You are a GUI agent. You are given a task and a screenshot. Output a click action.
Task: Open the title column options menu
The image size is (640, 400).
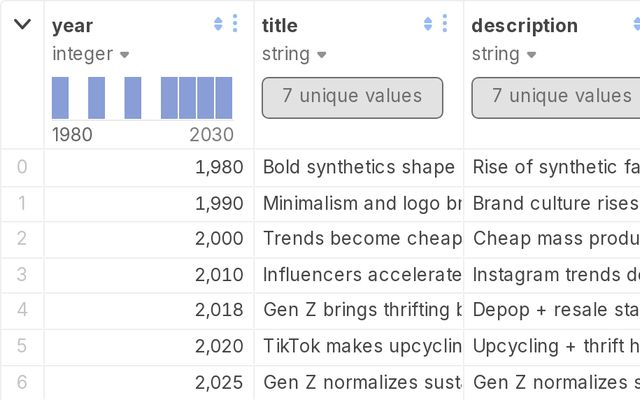point(445,24)
